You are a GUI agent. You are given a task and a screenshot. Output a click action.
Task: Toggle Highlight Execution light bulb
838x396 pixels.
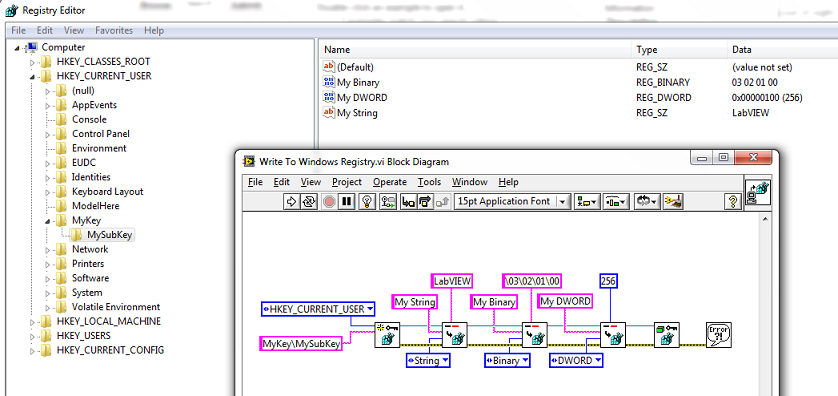coord(367,201)
